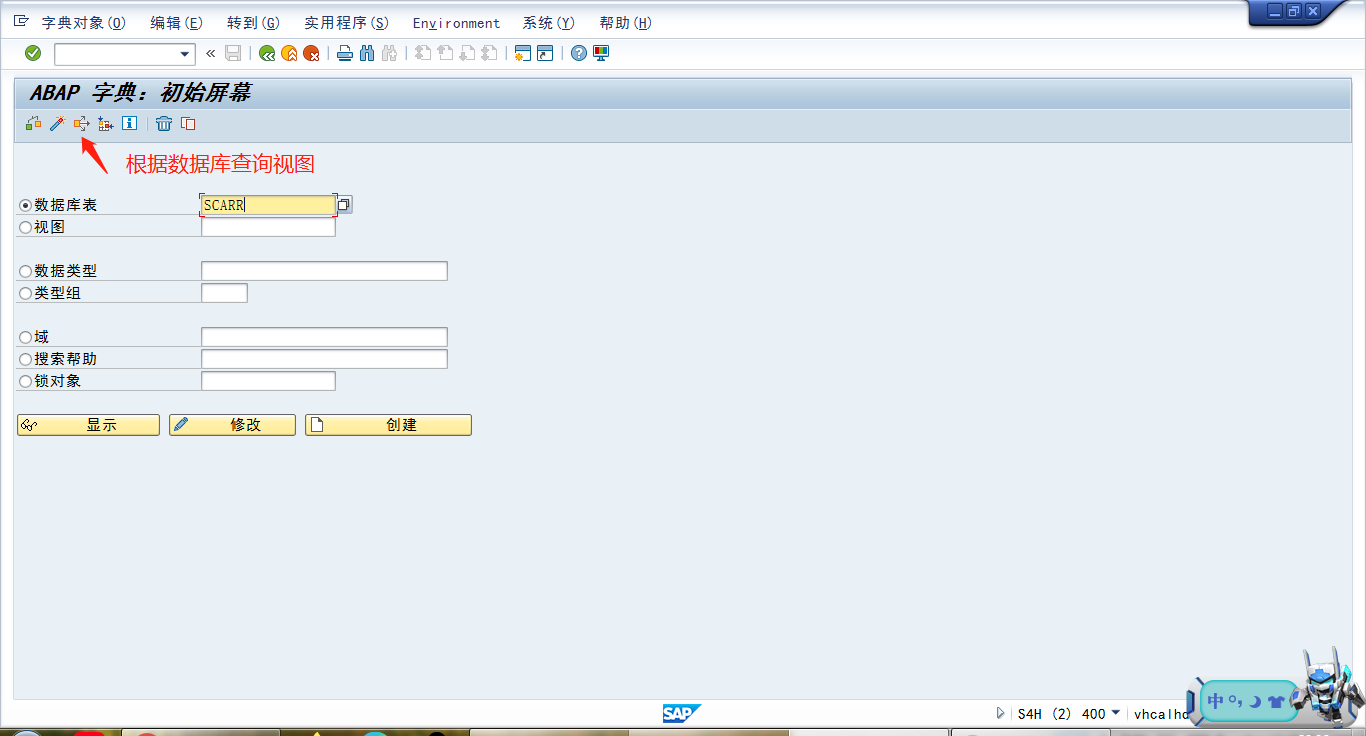Screen dimensions: 1366x736
Task: Select the 视图 radio button
Action: 26,227
